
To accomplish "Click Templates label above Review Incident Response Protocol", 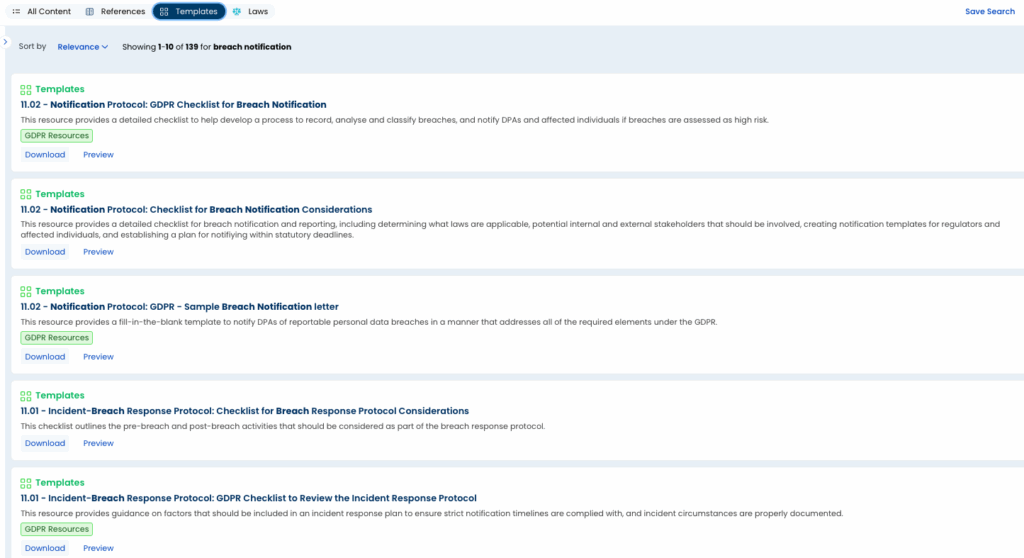I will coord(59,483).
